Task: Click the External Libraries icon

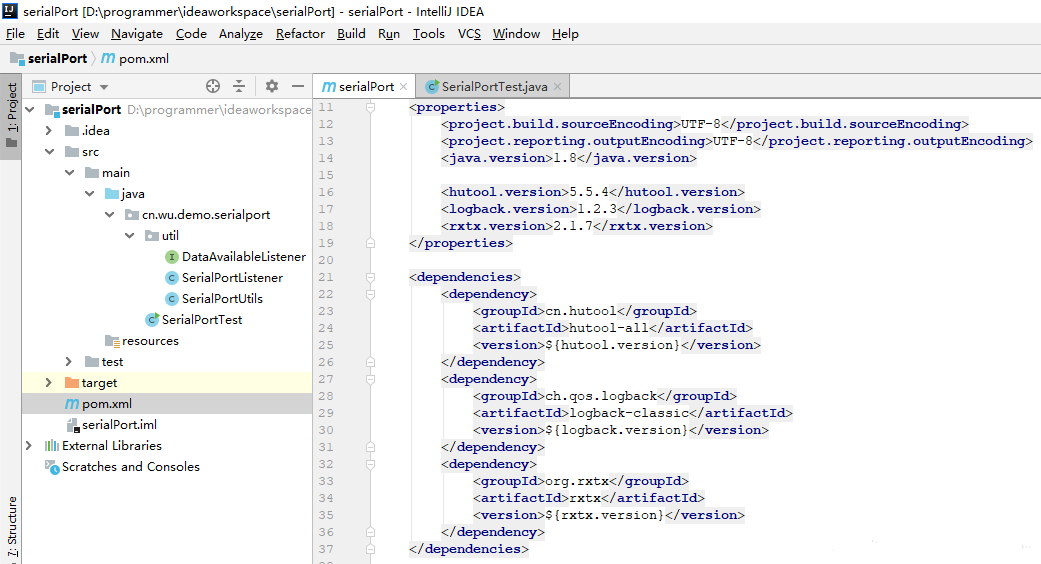Action: click(x=52, y=446)
